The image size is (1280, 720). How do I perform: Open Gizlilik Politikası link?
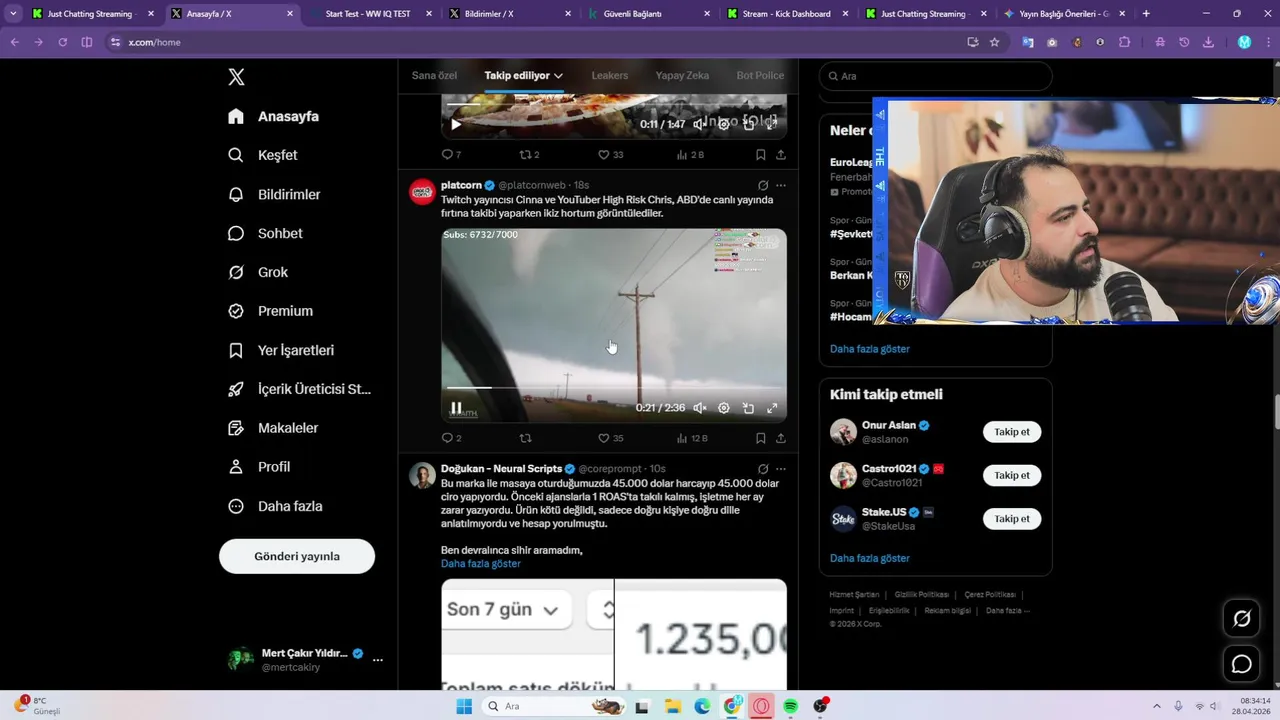tap(922, 595)
